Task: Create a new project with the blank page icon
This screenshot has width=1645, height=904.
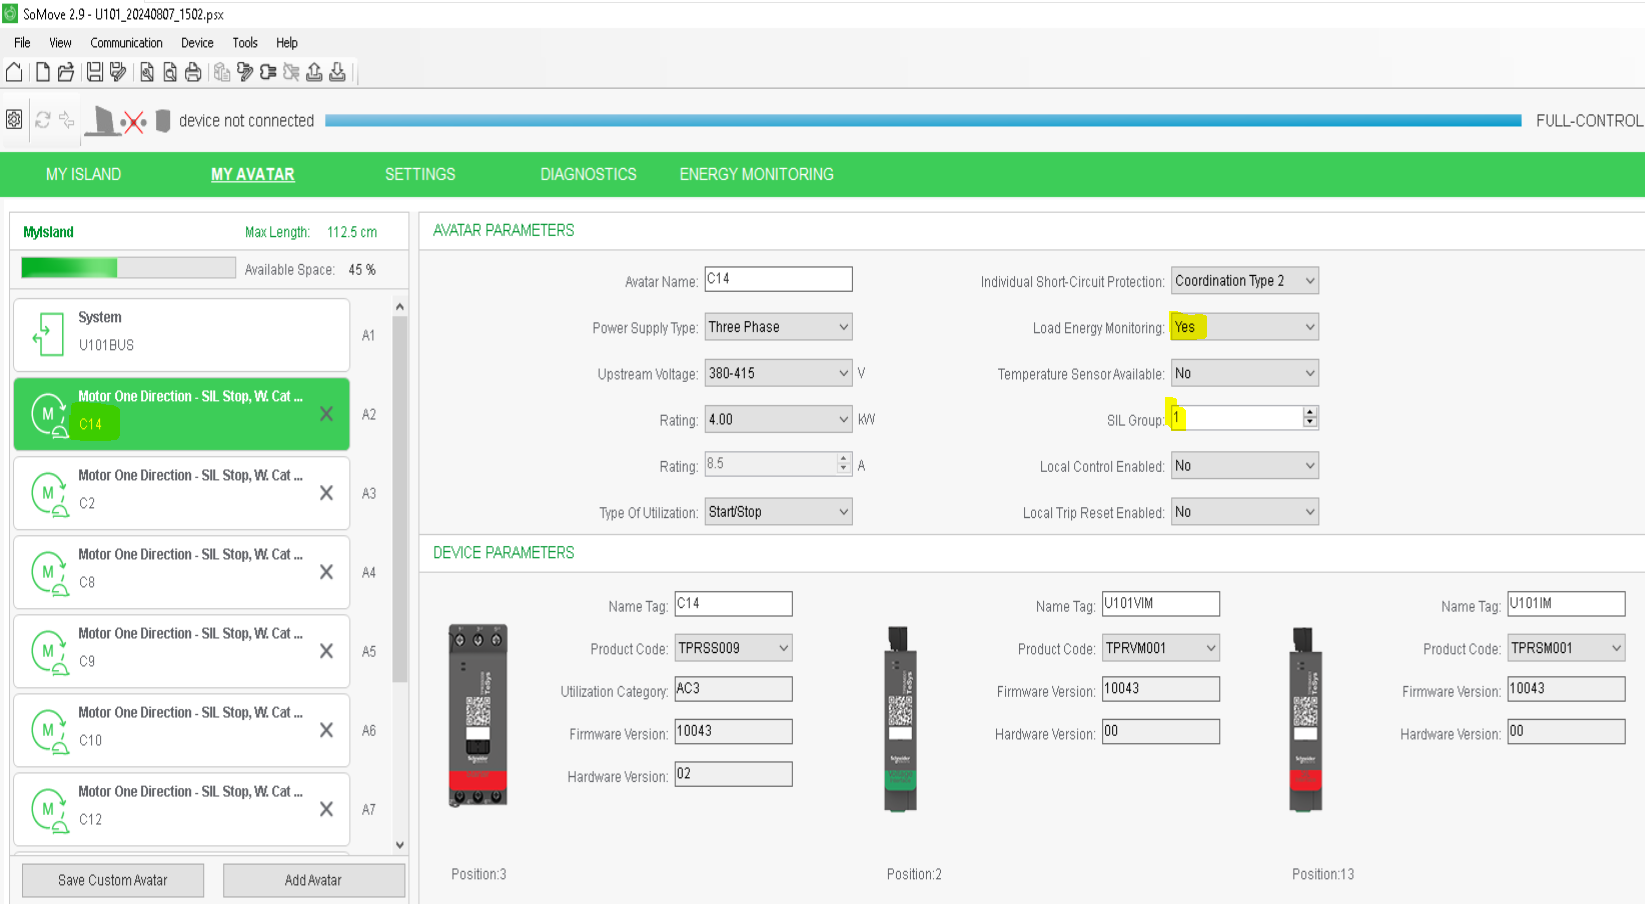Action: (42, 72)
